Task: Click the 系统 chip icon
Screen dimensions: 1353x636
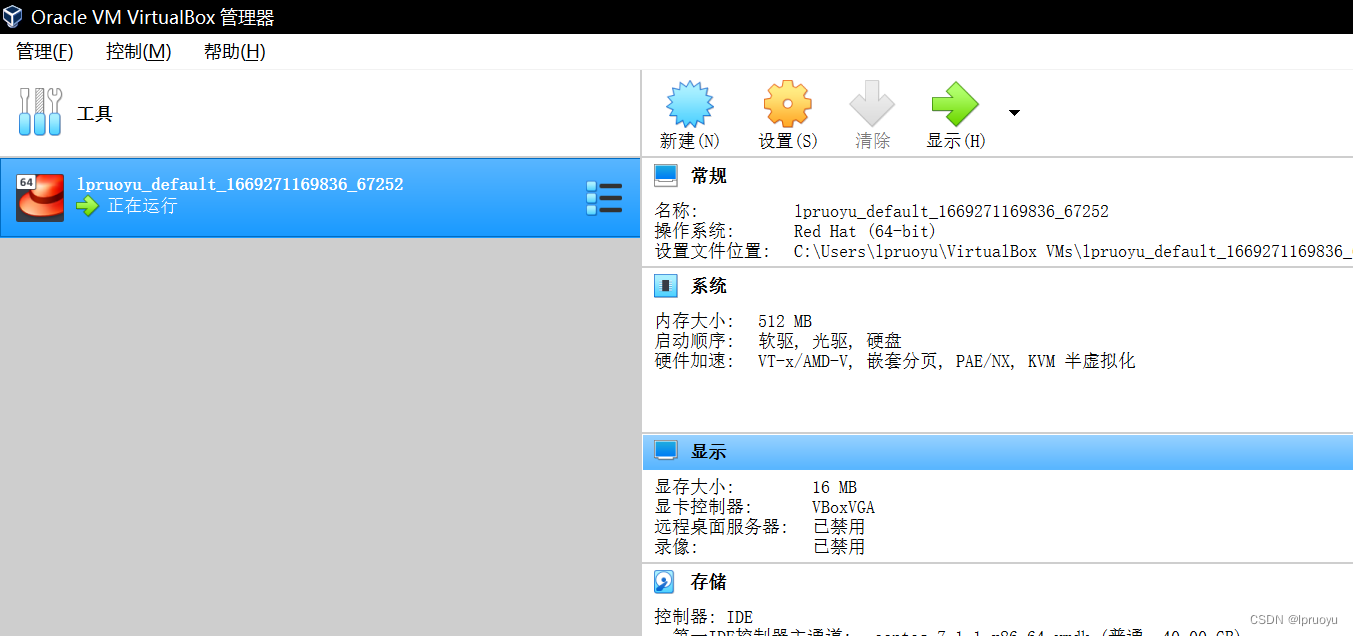Action: [666, 286]
